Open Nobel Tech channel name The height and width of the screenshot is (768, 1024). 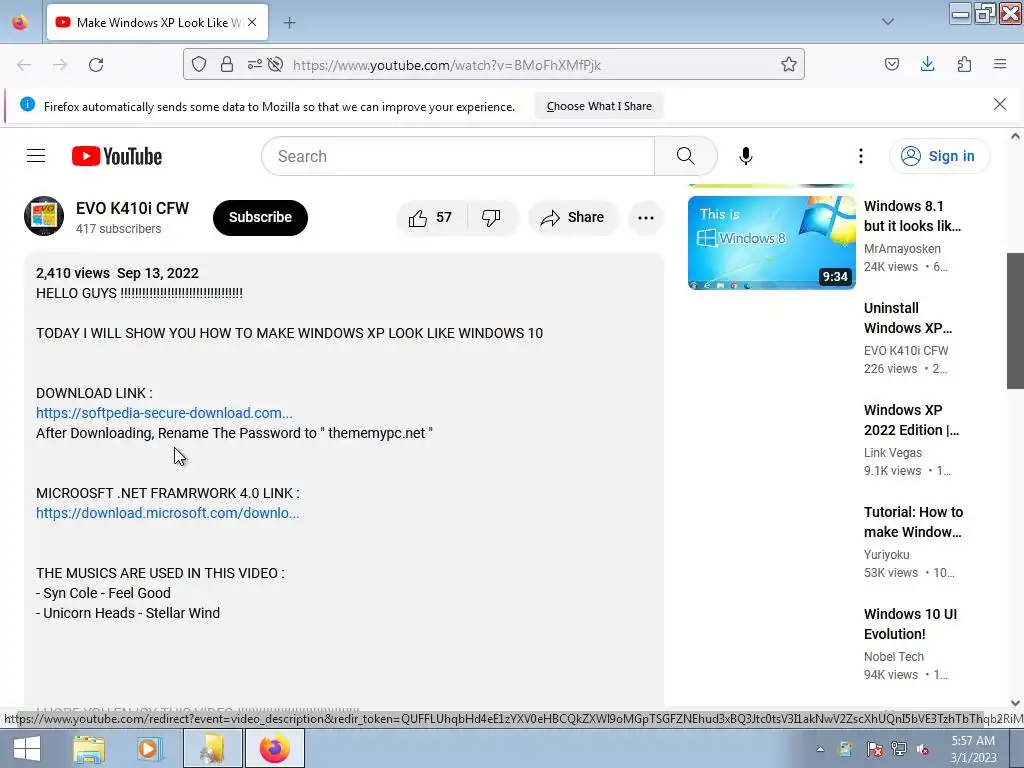[893, 656]
